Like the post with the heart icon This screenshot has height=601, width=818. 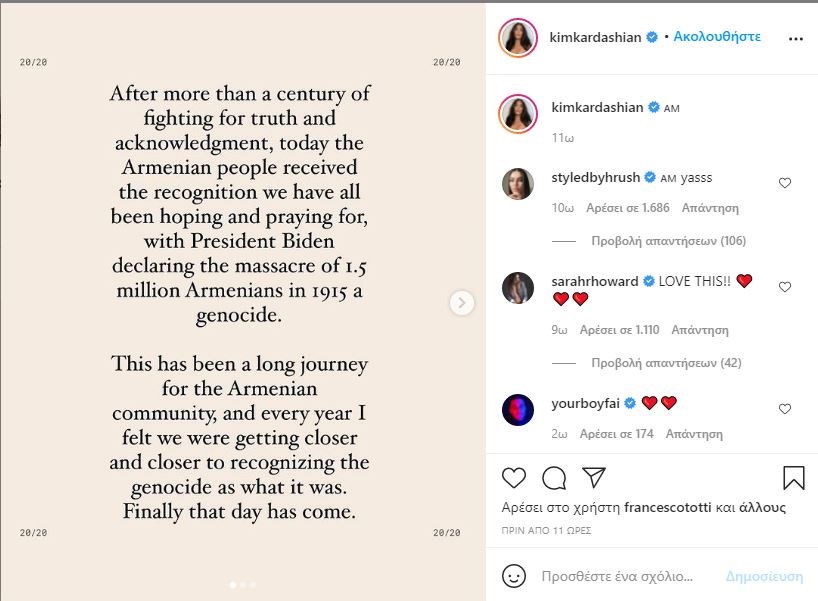pyautogui.click(x=513, y=478)
